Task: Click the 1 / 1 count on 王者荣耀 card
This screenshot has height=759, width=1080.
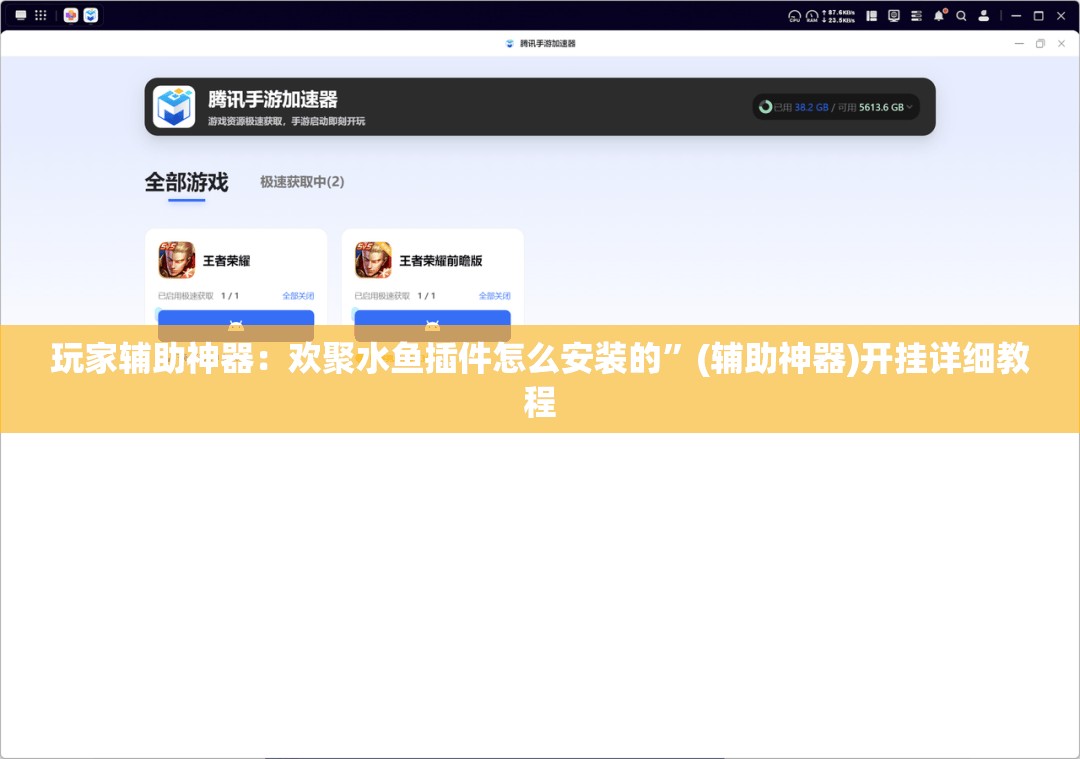Action: (x=230, y=295)
